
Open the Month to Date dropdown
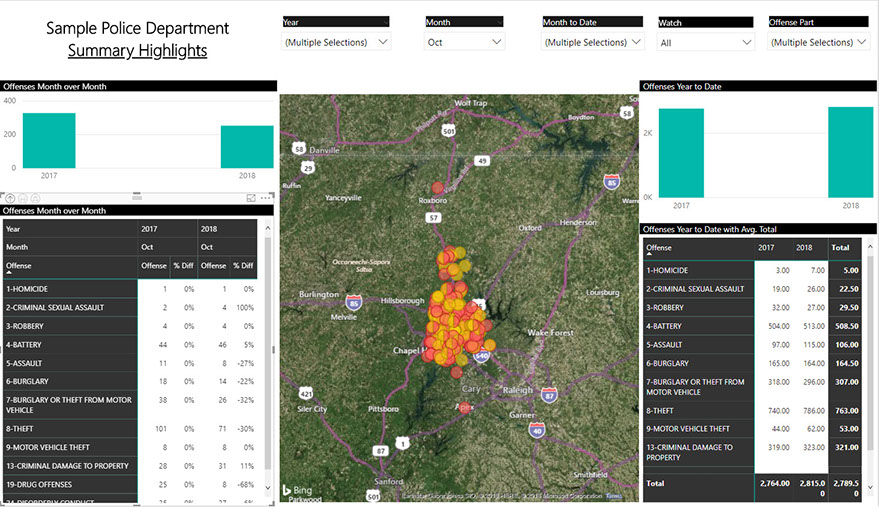592,42
